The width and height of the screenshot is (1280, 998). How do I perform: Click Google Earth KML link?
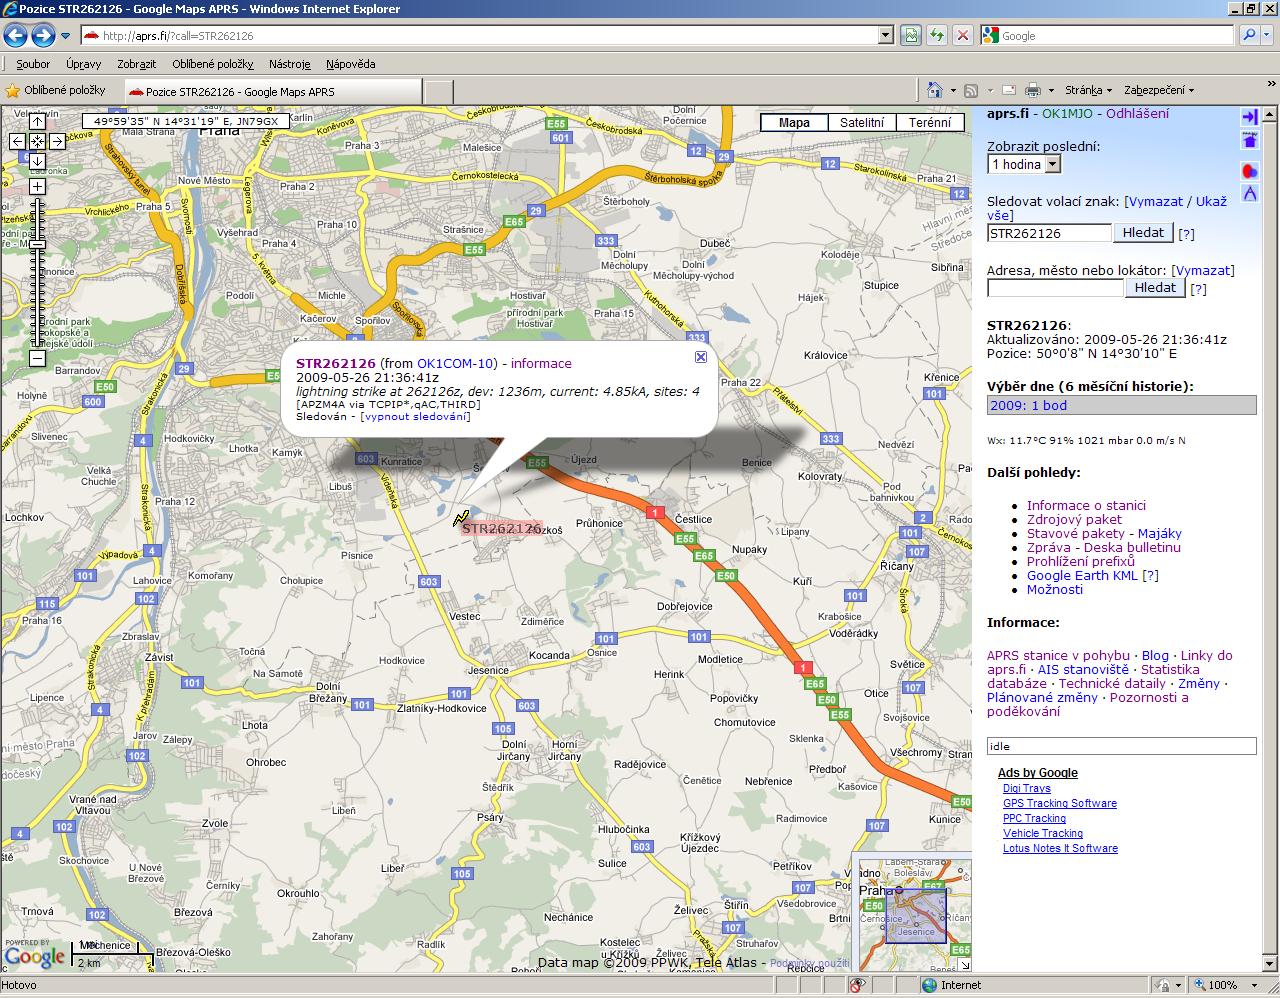(1082, 575)
